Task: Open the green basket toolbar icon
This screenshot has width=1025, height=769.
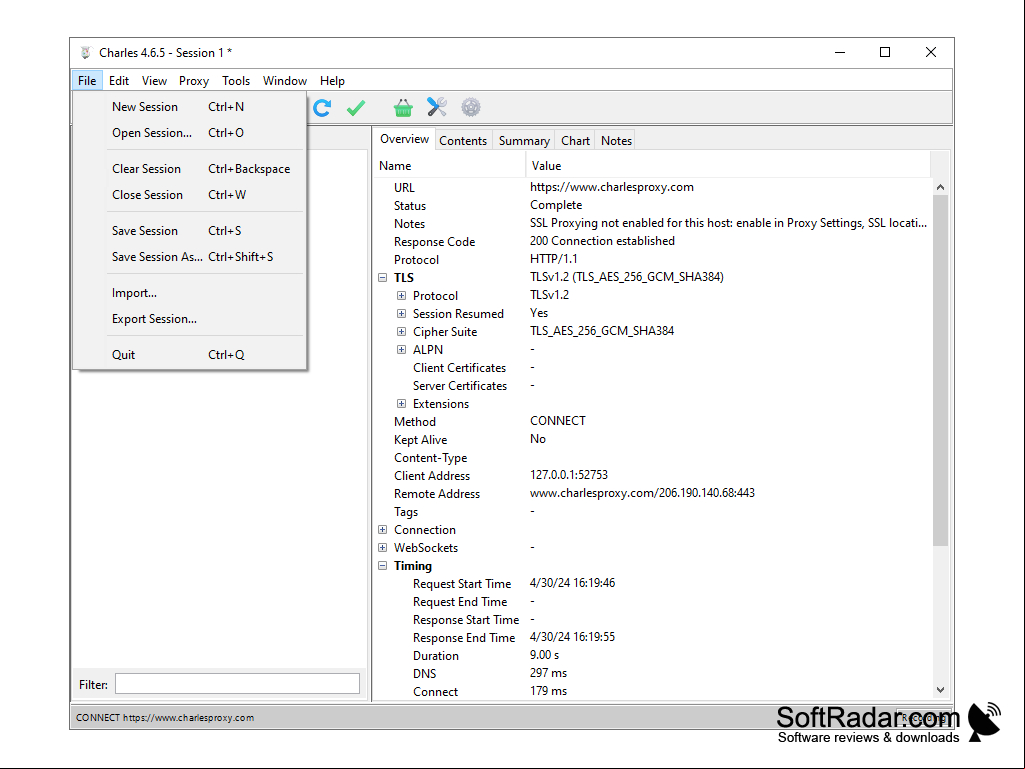Action: click(x=403, y=108)
